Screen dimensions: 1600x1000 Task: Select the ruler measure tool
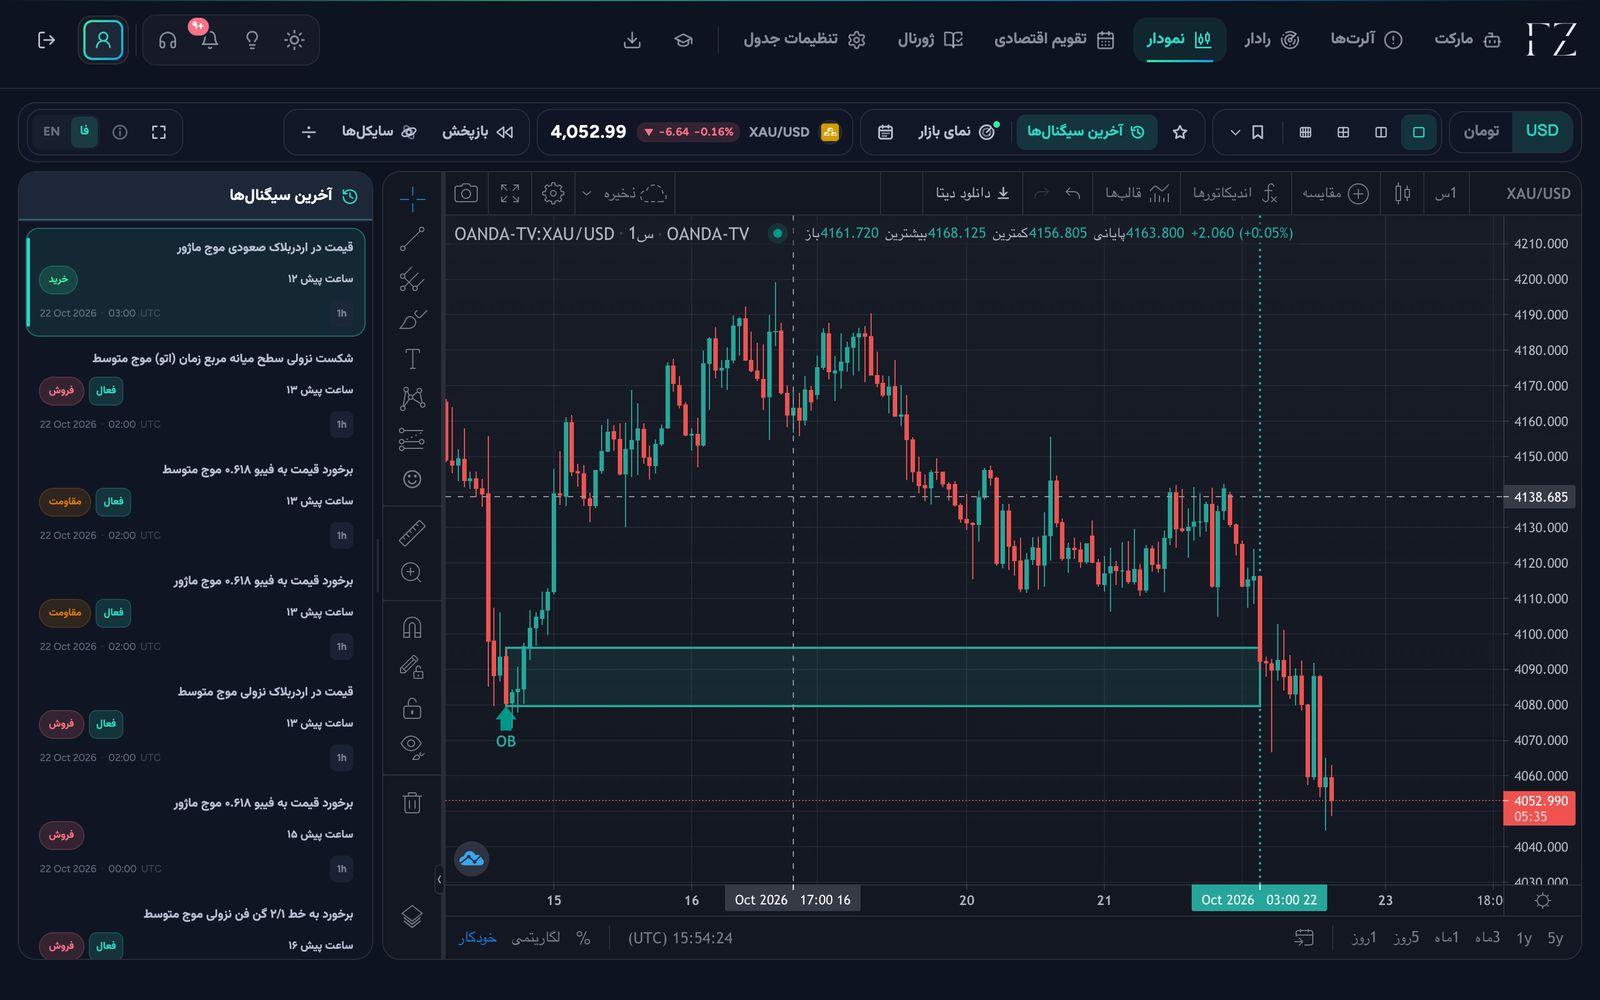(412, 533)
